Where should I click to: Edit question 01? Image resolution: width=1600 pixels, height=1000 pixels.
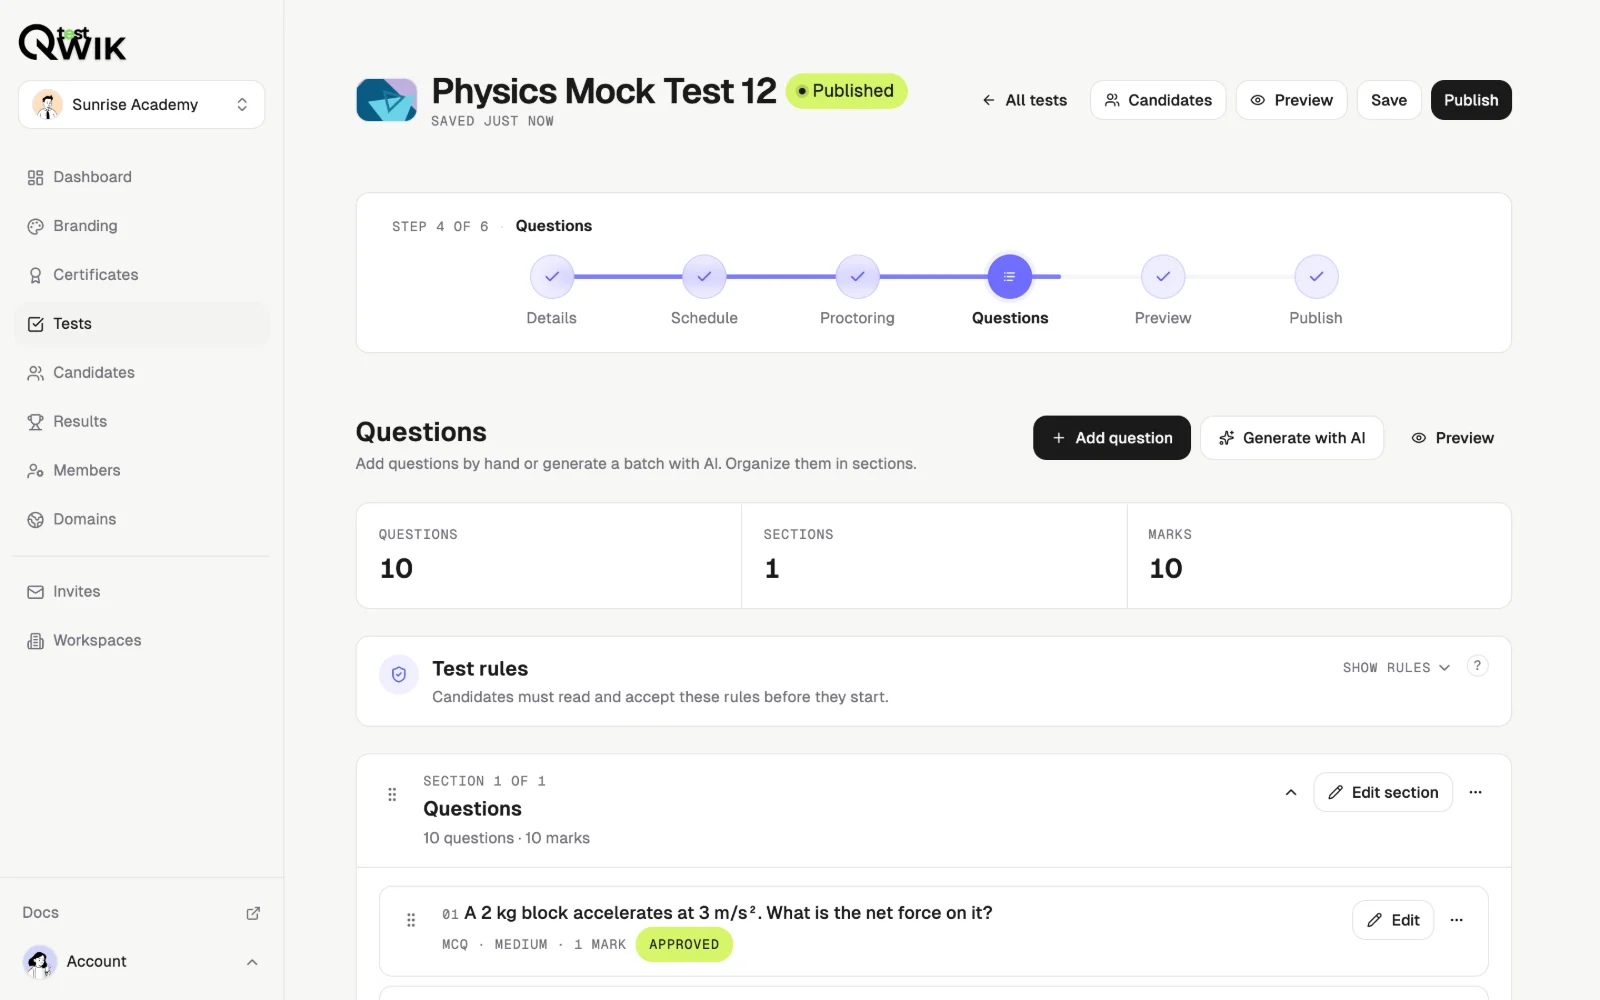tap(1393, 920)
